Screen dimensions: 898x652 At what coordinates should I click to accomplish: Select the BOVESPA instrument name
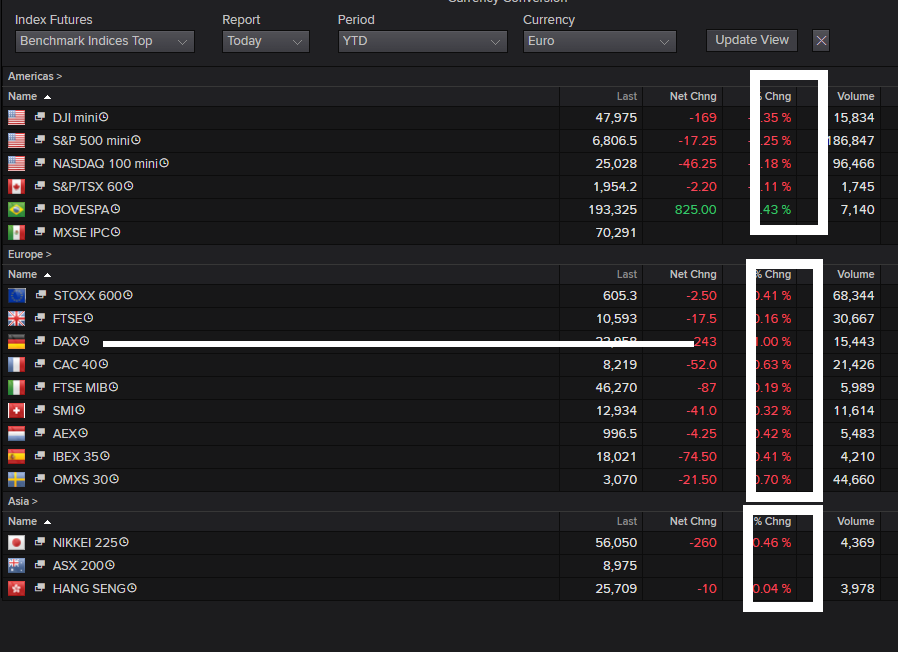point(81,209)
